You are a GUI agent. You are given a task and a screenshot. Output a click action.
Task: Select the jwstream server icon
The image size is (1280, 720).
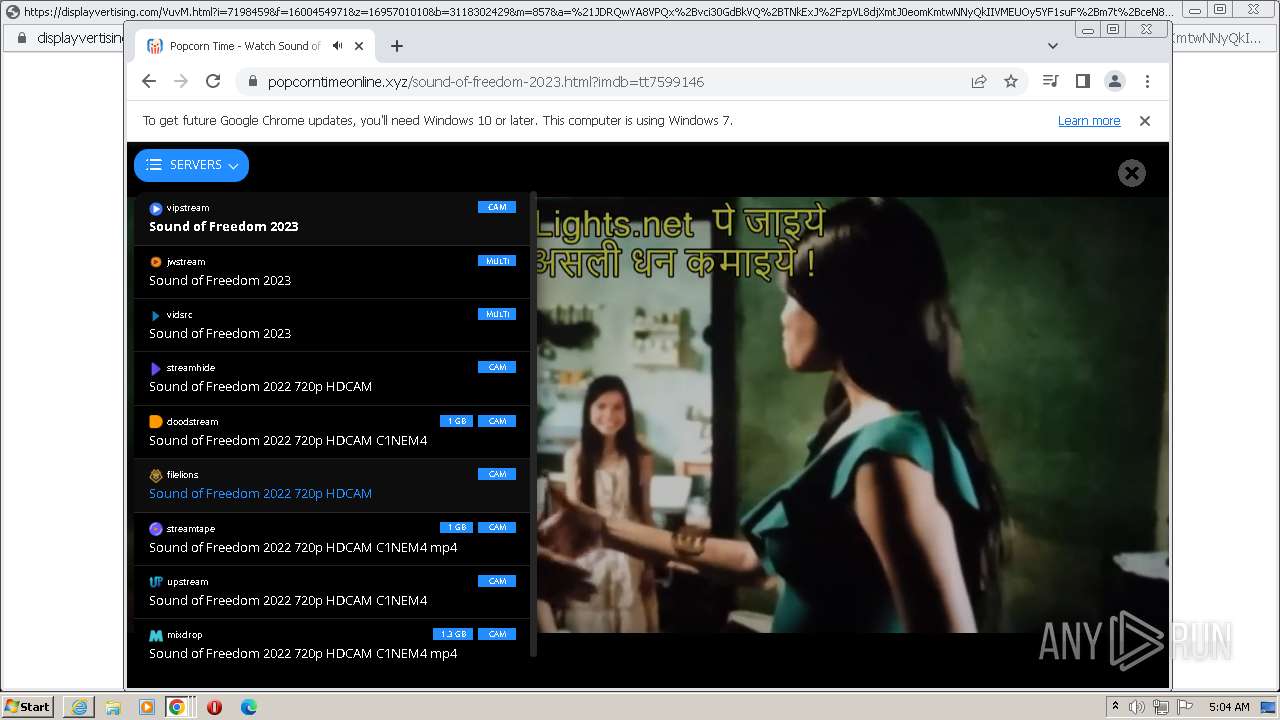pyautogui.click(x=155, y=262)
